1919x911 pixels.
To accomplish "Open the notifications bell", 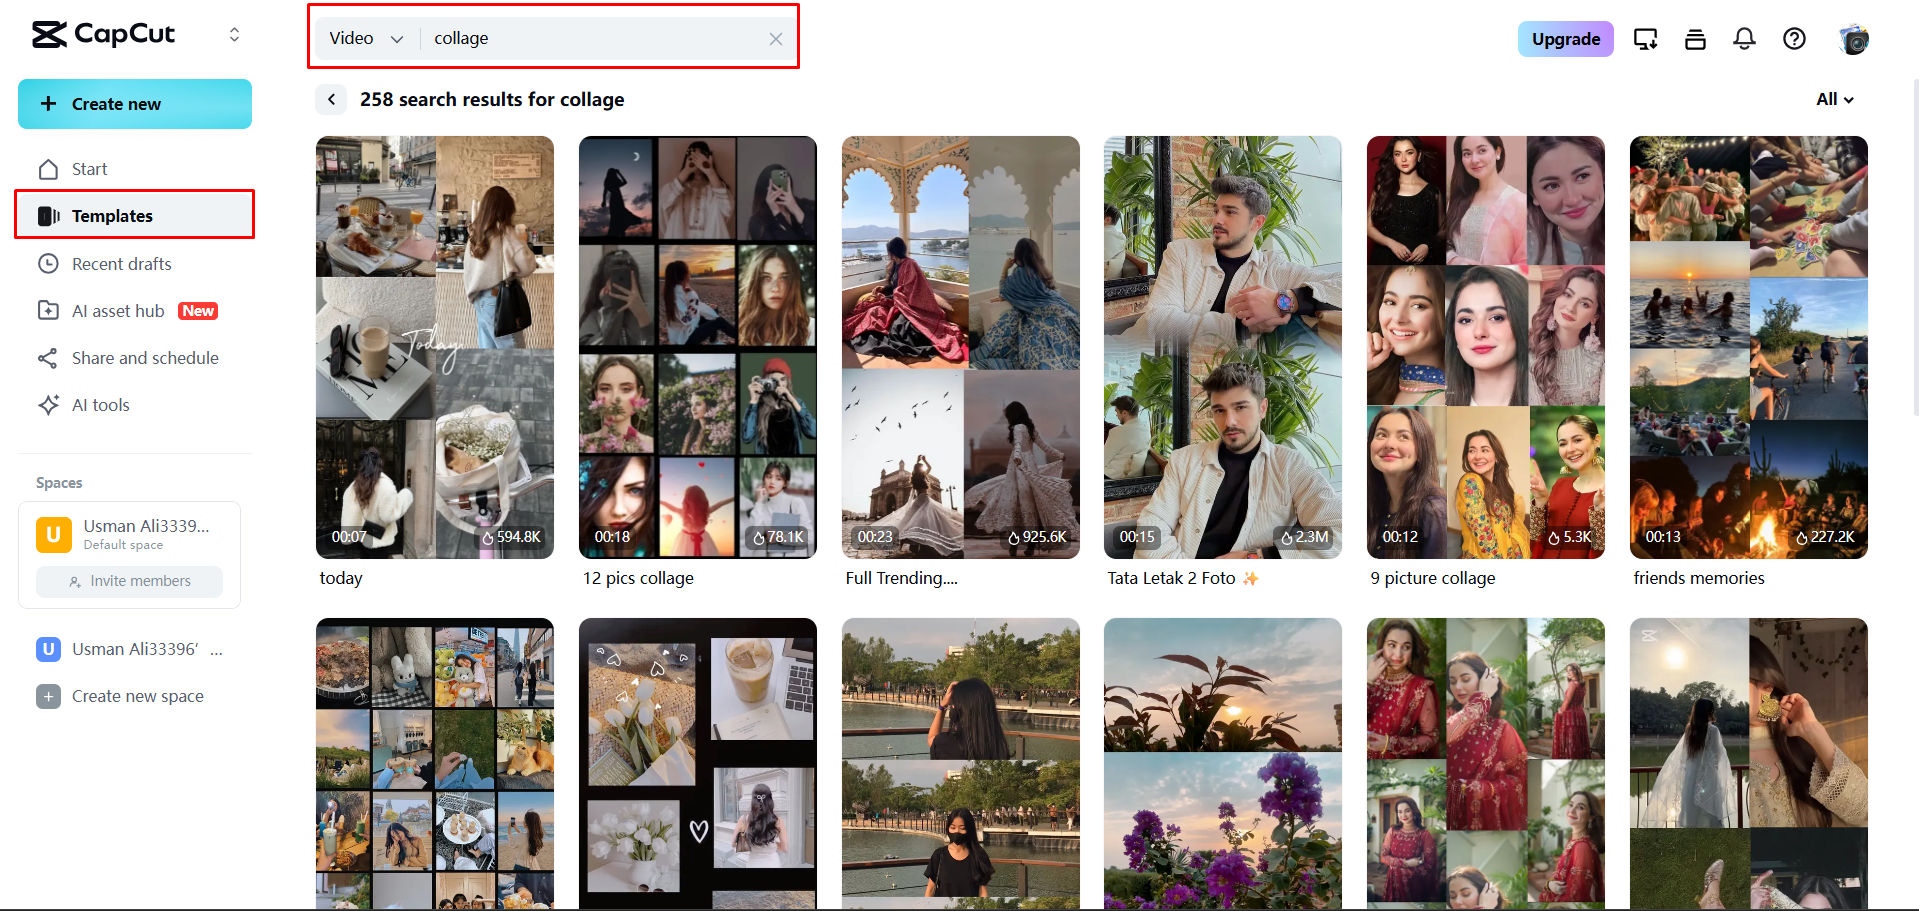I will tap(1744, 39).
